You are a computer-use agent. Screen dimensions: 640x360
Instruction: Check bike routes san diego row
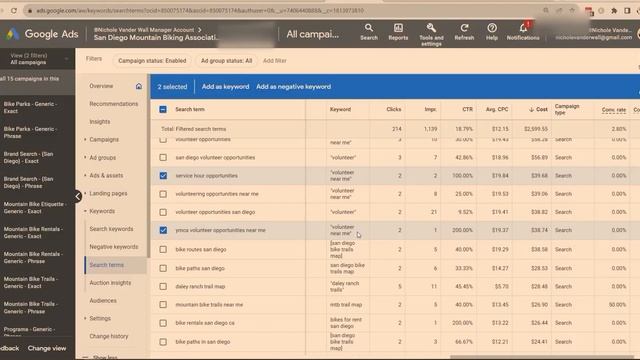pos(163,249)
